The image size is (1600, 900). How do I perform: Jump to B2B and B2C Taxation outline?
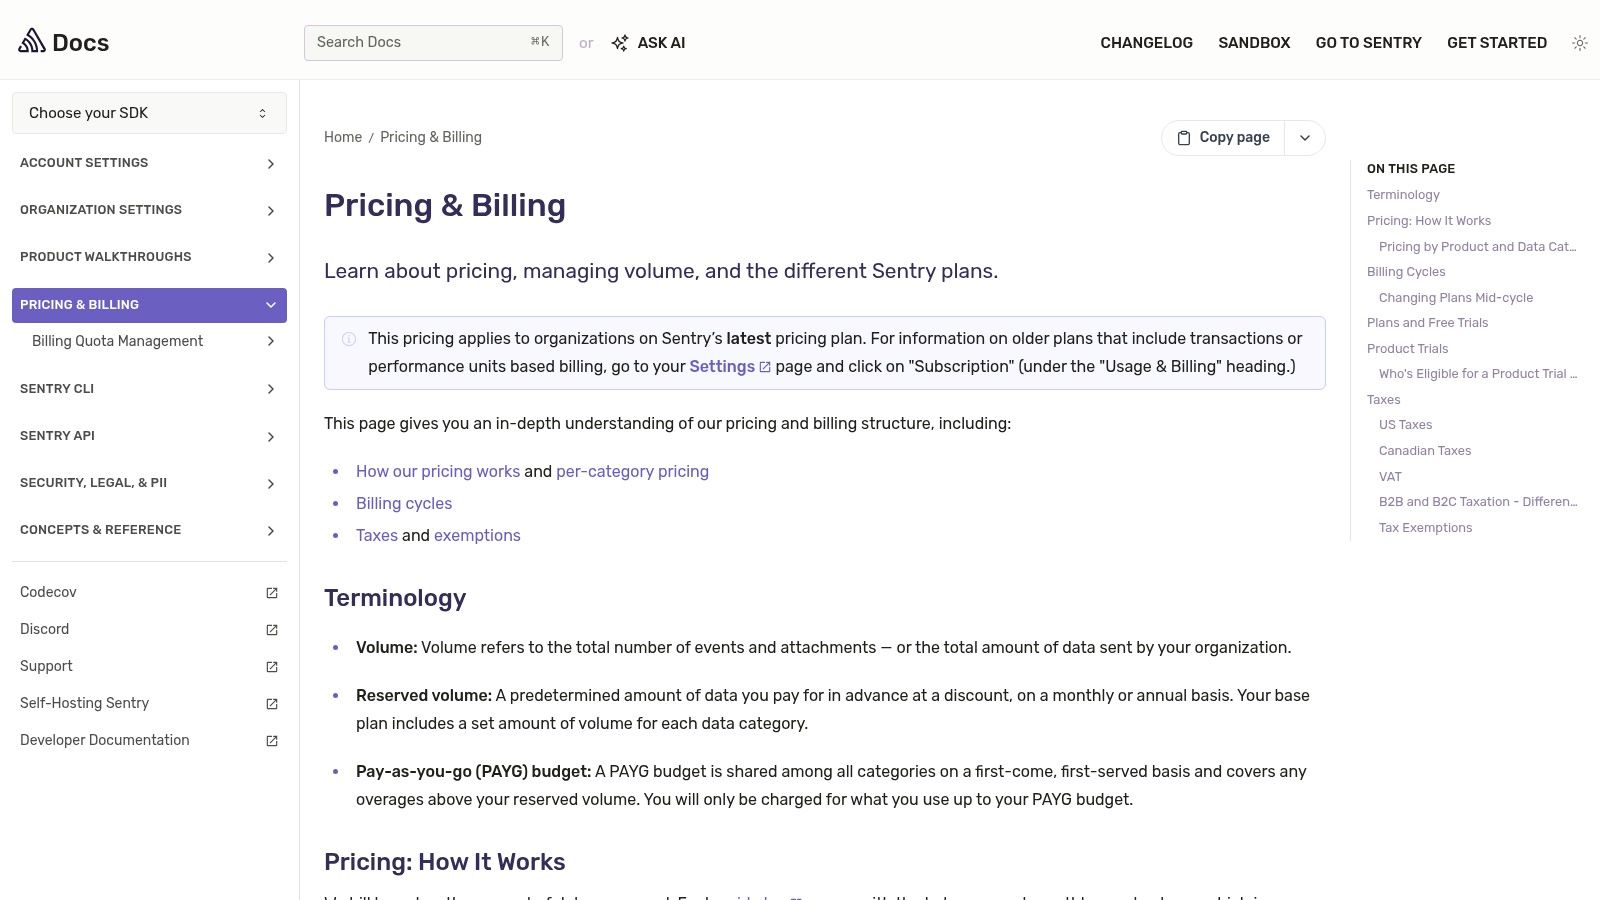point(1478,502)
